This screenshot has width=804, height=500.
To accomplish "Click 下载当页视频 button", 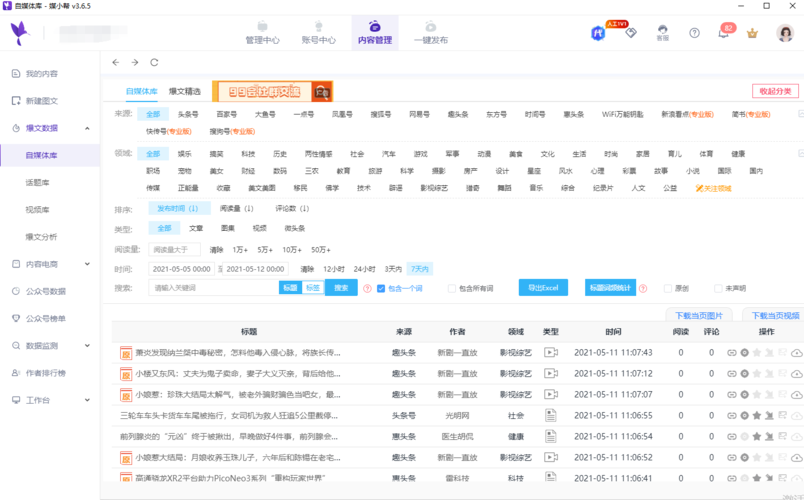I will click(x=775, y=315).
